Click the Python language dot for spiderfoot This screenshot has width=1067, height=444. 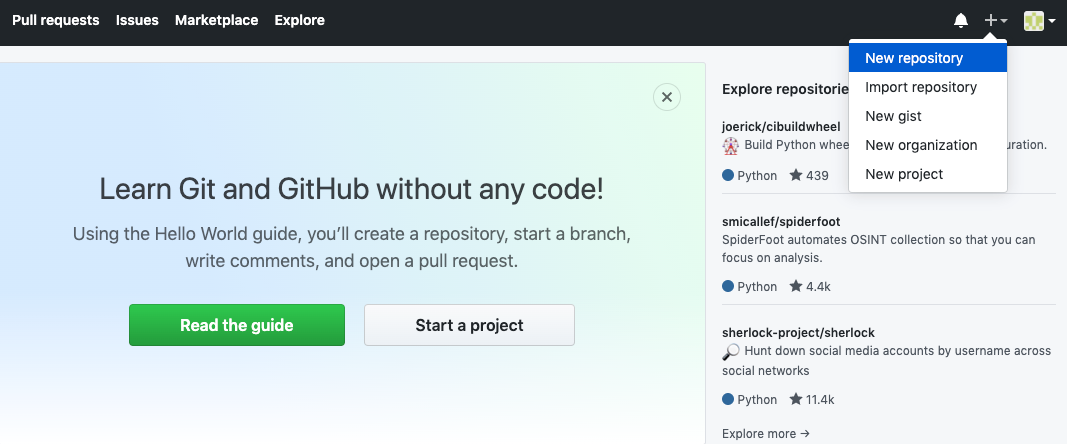(x=727, y=286)
